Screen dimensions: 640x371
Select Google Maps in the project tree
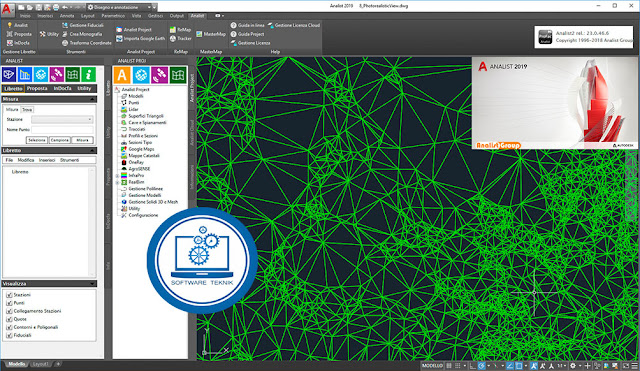click(x=138, y=149)
